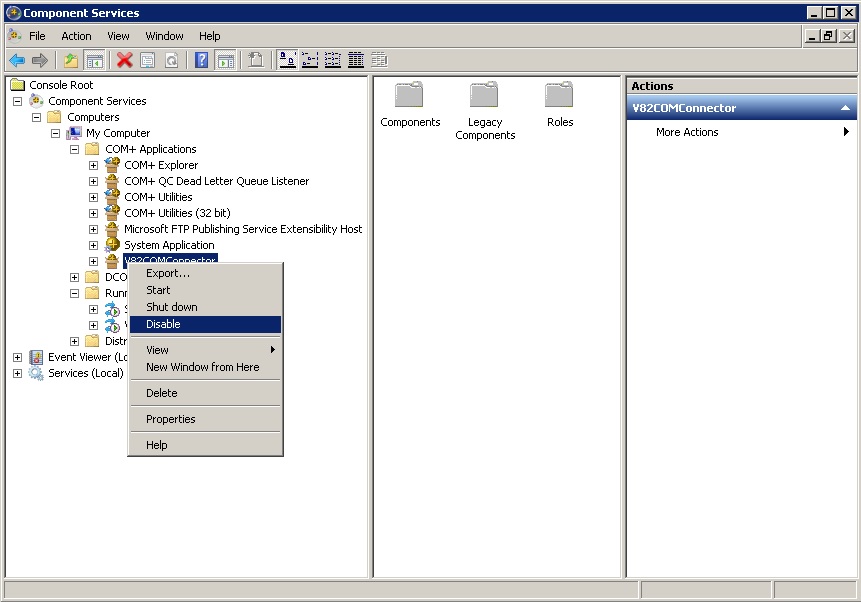Open the Help menu in menu bar

[x=209, y=36]
